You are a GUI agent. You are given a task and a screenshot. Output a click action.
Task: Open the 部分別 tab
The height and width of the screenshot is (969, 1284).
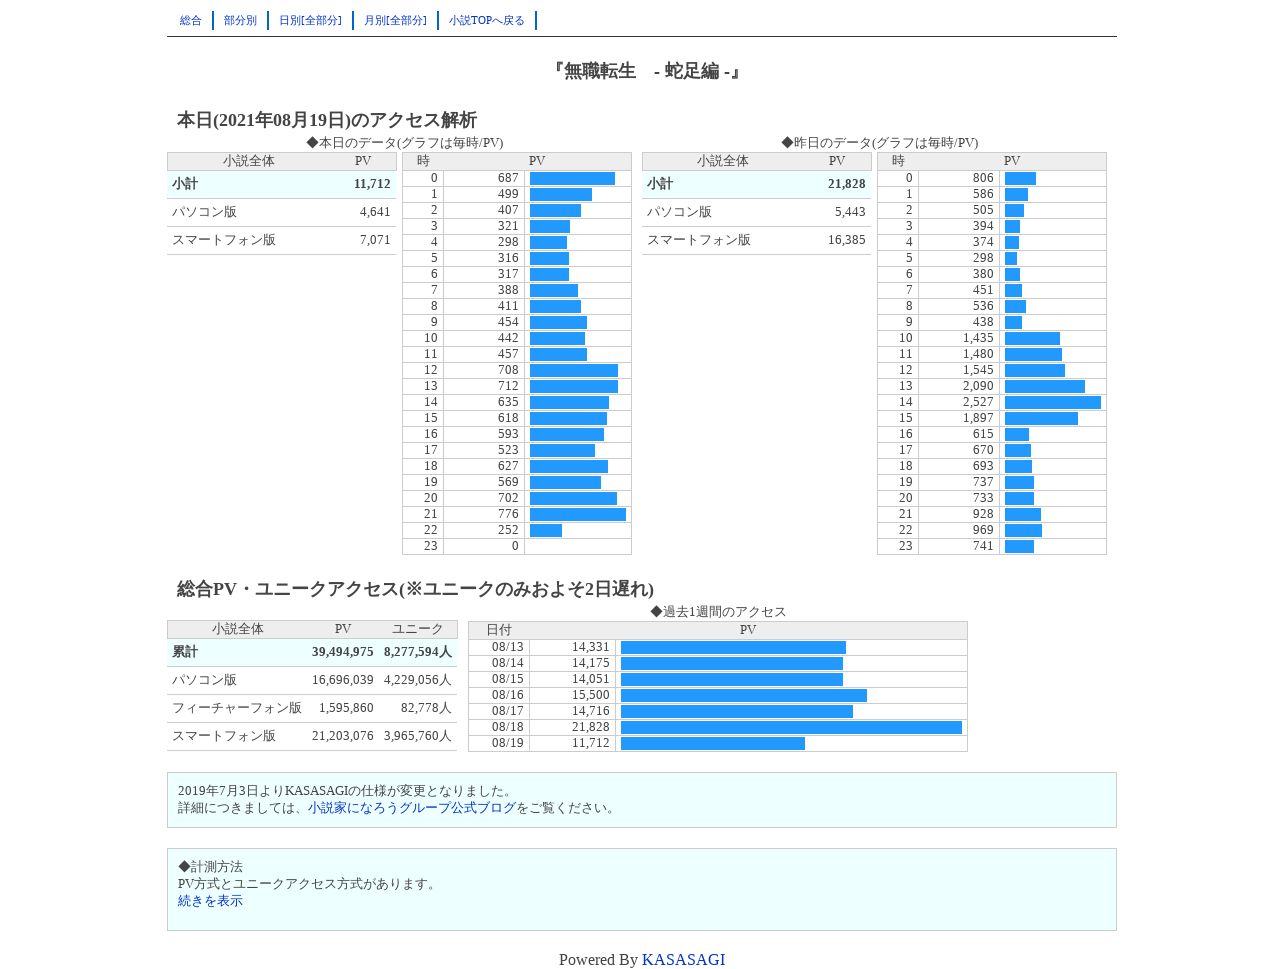tap(240, 20)
